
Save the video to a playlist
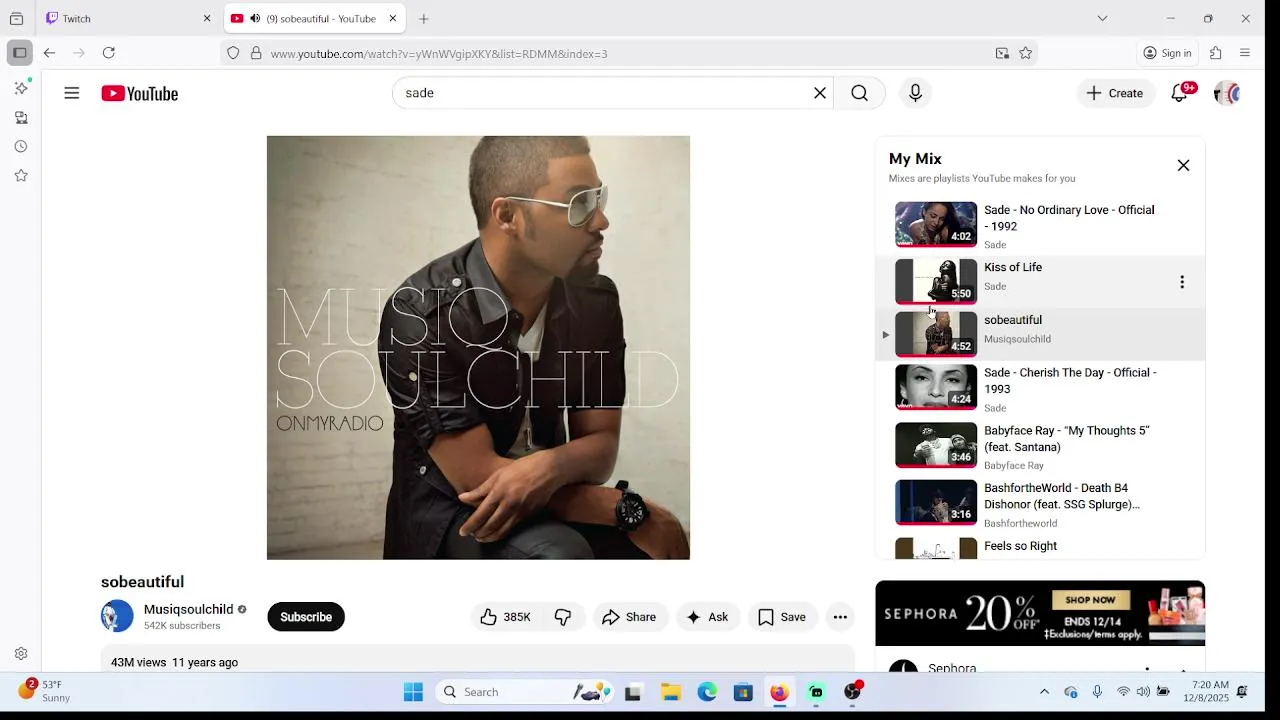[782, 617]
